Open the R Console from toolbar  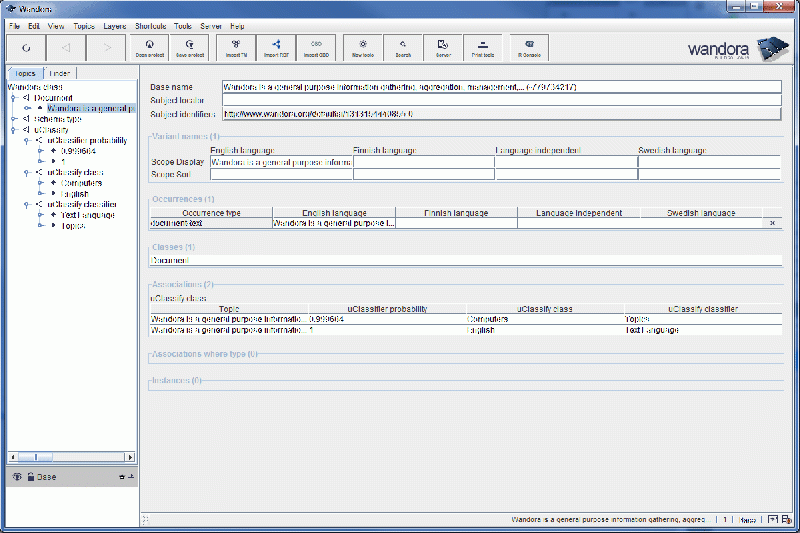(x=528, y=47)
